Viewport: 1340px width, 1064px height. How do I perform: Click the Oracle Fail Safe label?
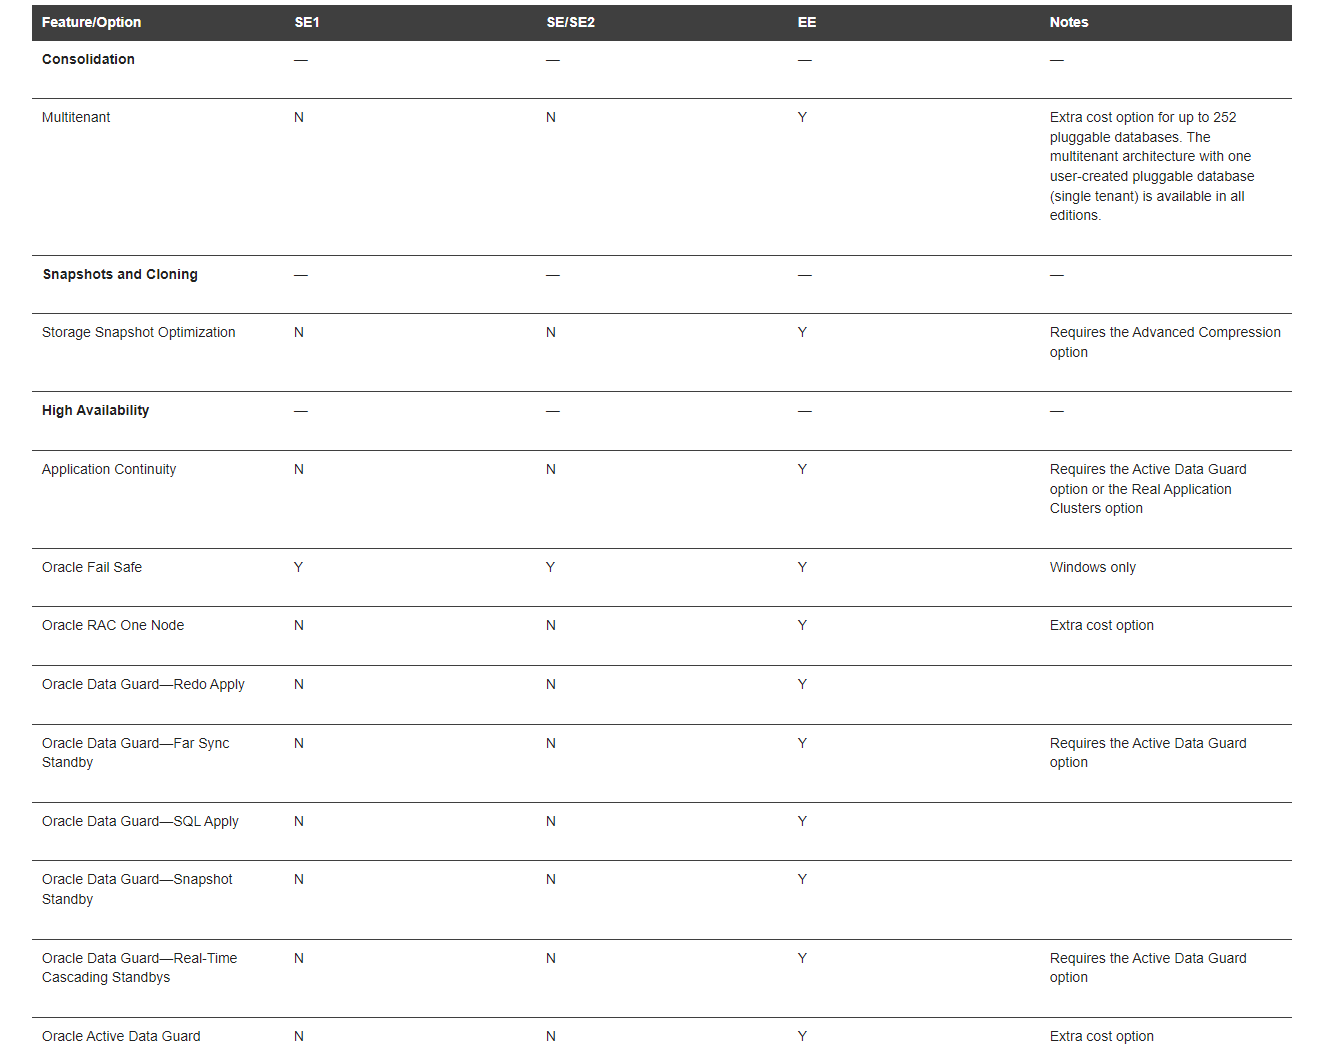click(x=92, y=567)
